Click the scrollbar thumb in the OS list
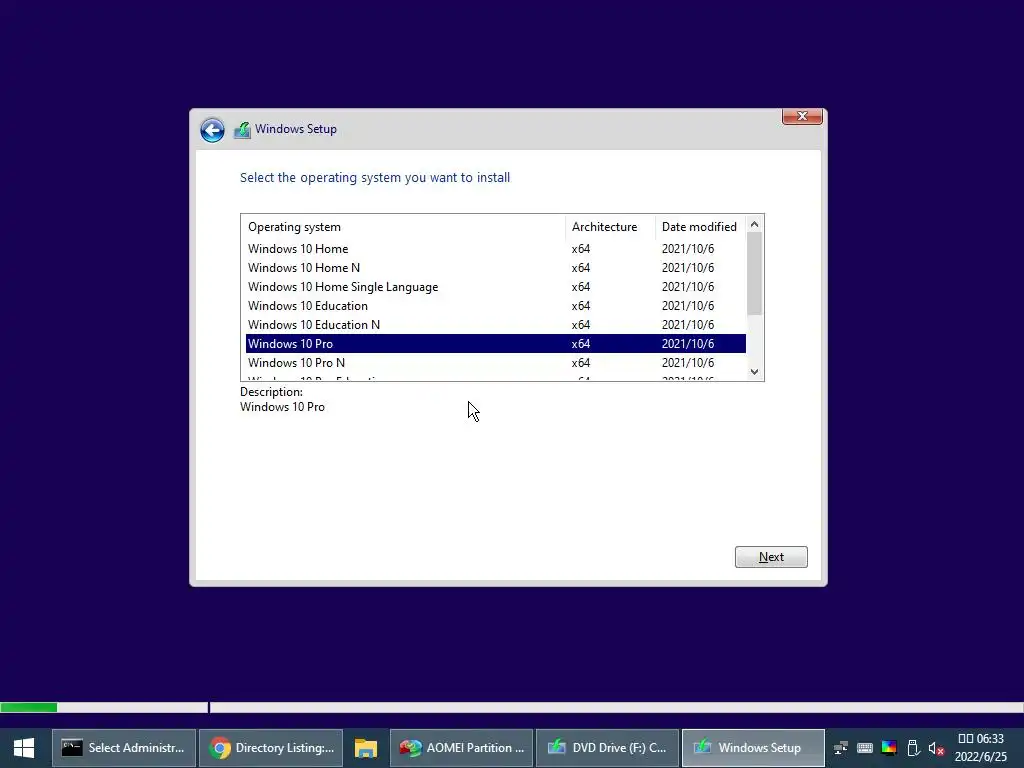Viewport: 1024px width, 768px height. click(754, 274)
